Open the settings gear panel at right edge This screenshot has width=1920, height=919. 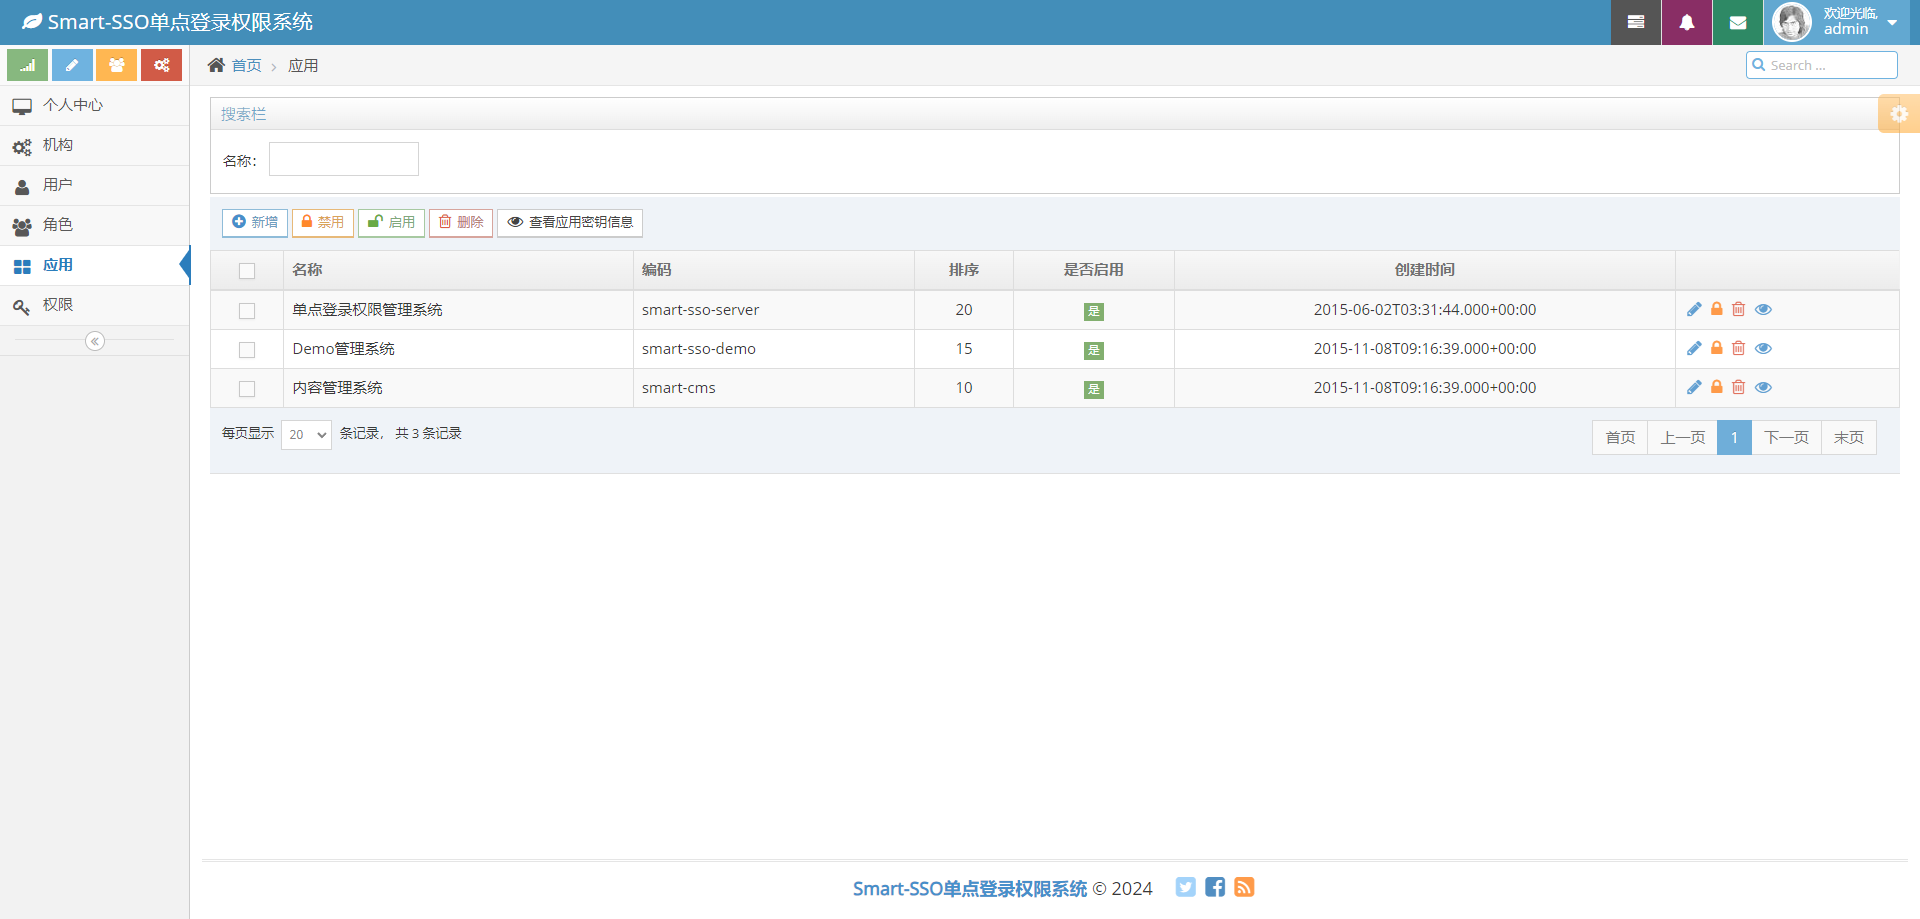click(1899, 114)
